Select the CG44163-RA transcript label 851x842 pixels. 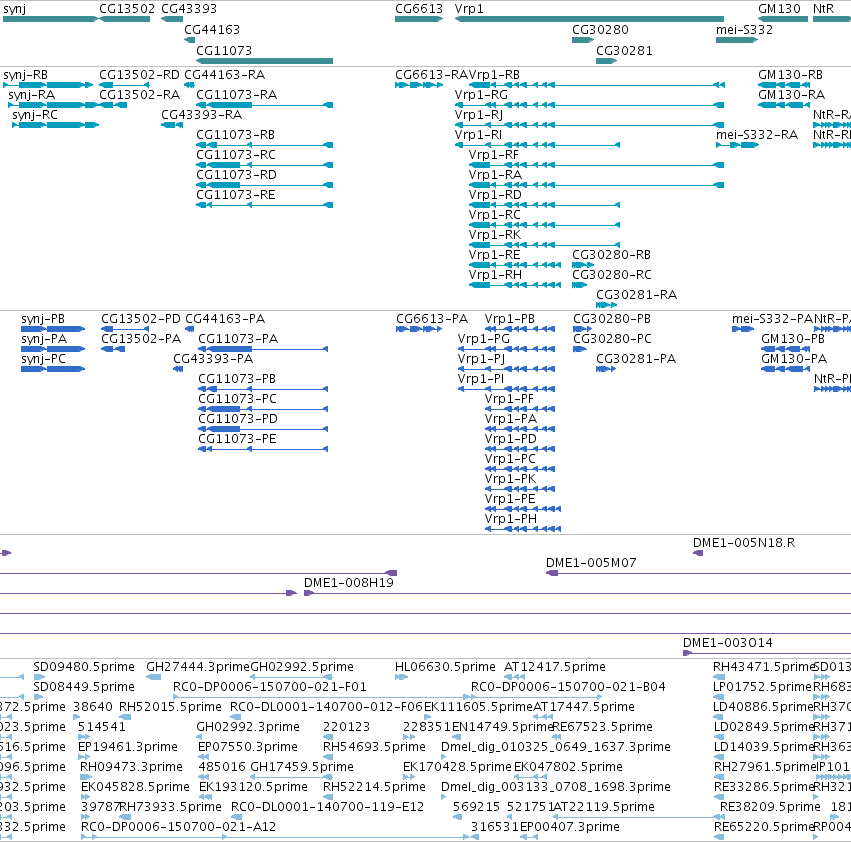tap(225, 74)
